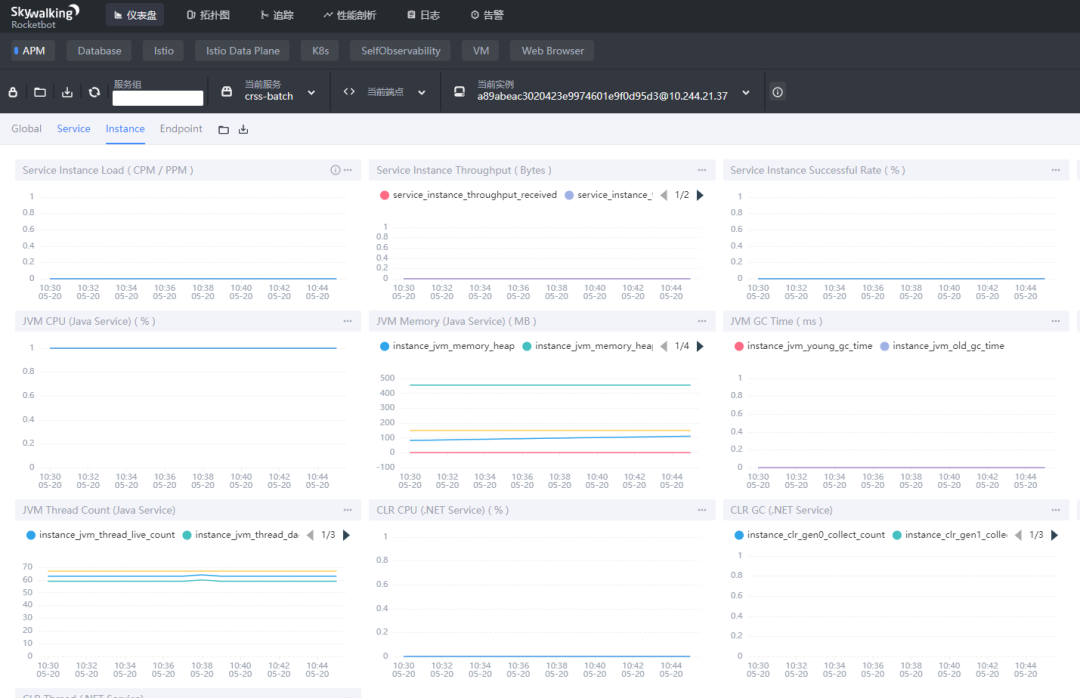Toggle instance_jvm_old_gc_time legend series
The image size is (1080, 698).
942,346
